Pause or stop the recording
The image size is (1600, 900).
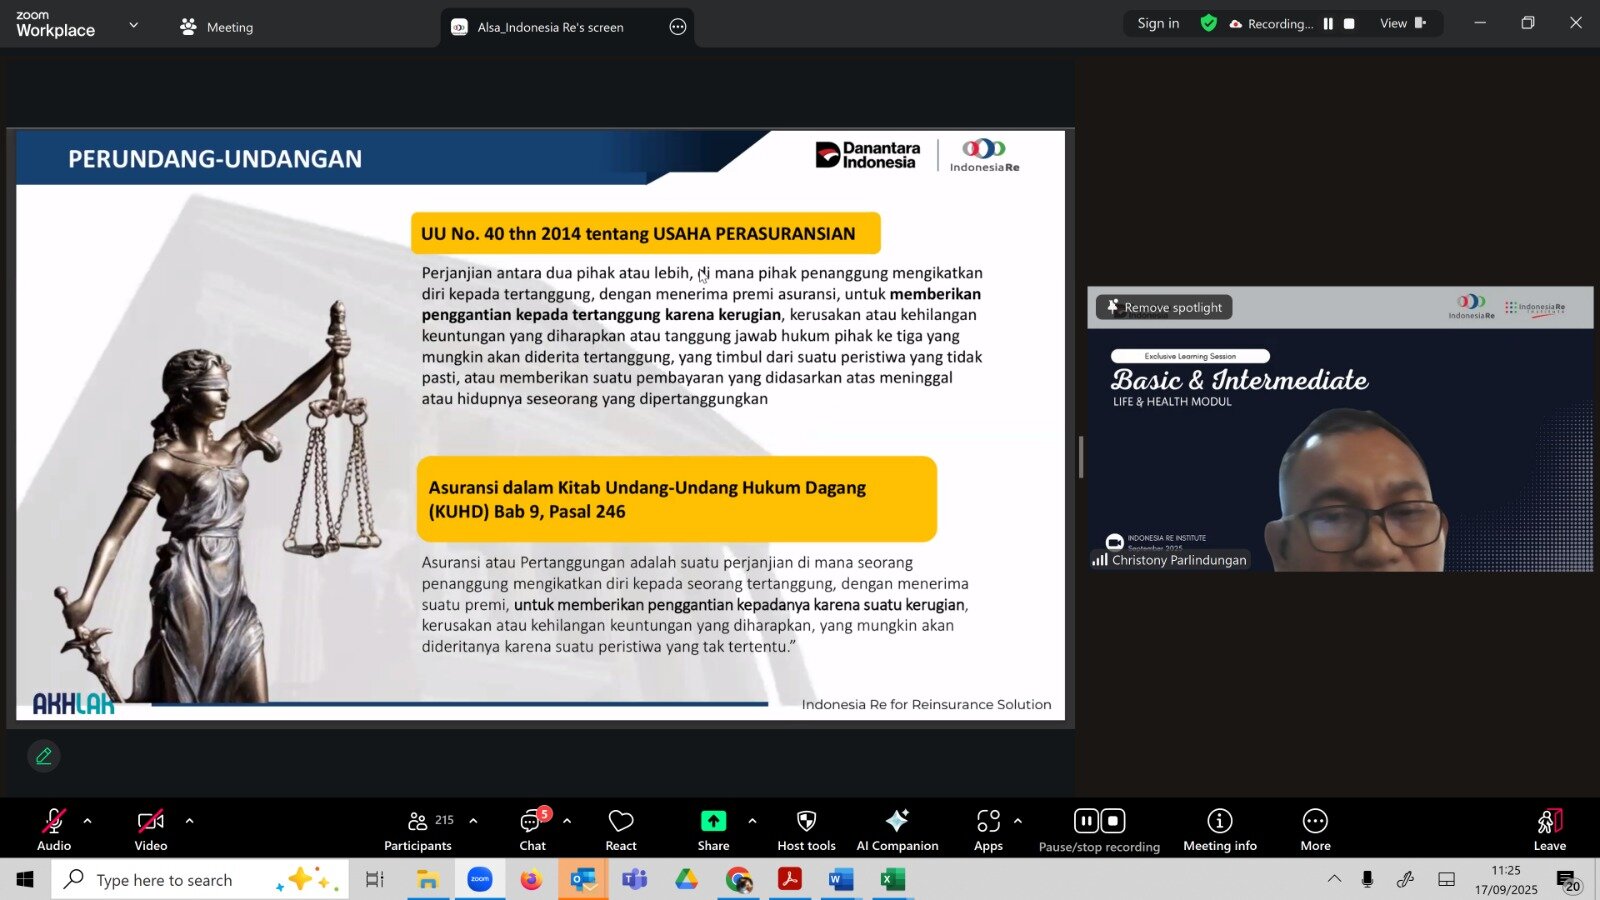click(x=1099, y=829)
